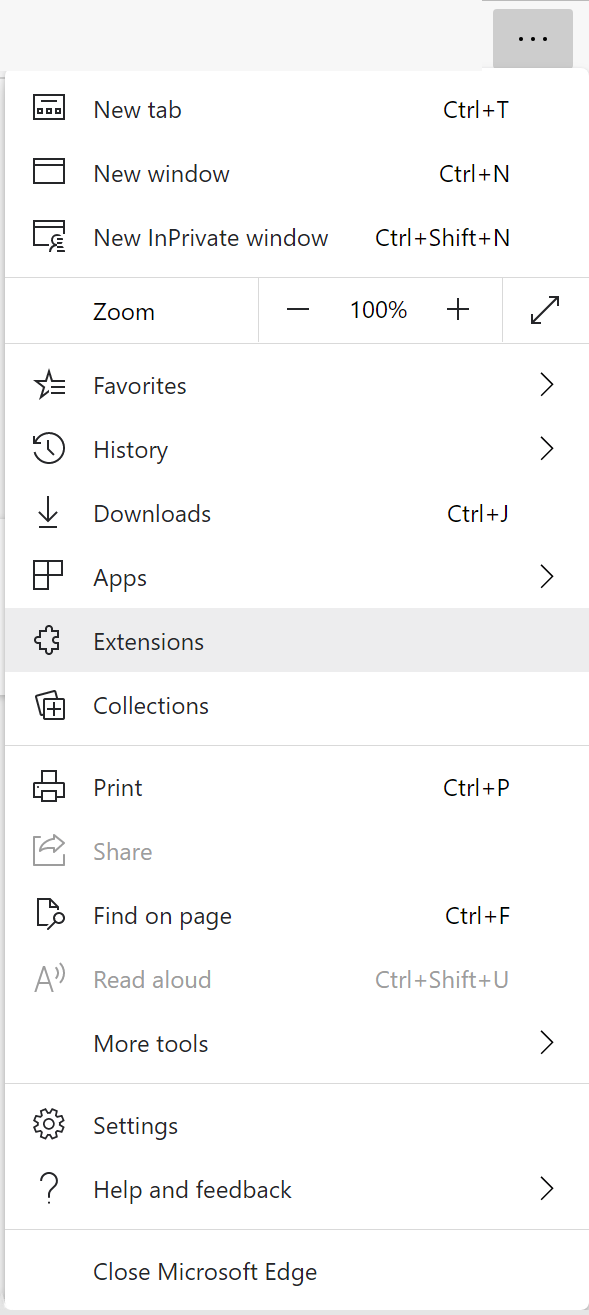This screenshot has width=589, height=1315.
Task: Enter full screen with the diagonal arrow button
Action: click(x=545, y=310)
